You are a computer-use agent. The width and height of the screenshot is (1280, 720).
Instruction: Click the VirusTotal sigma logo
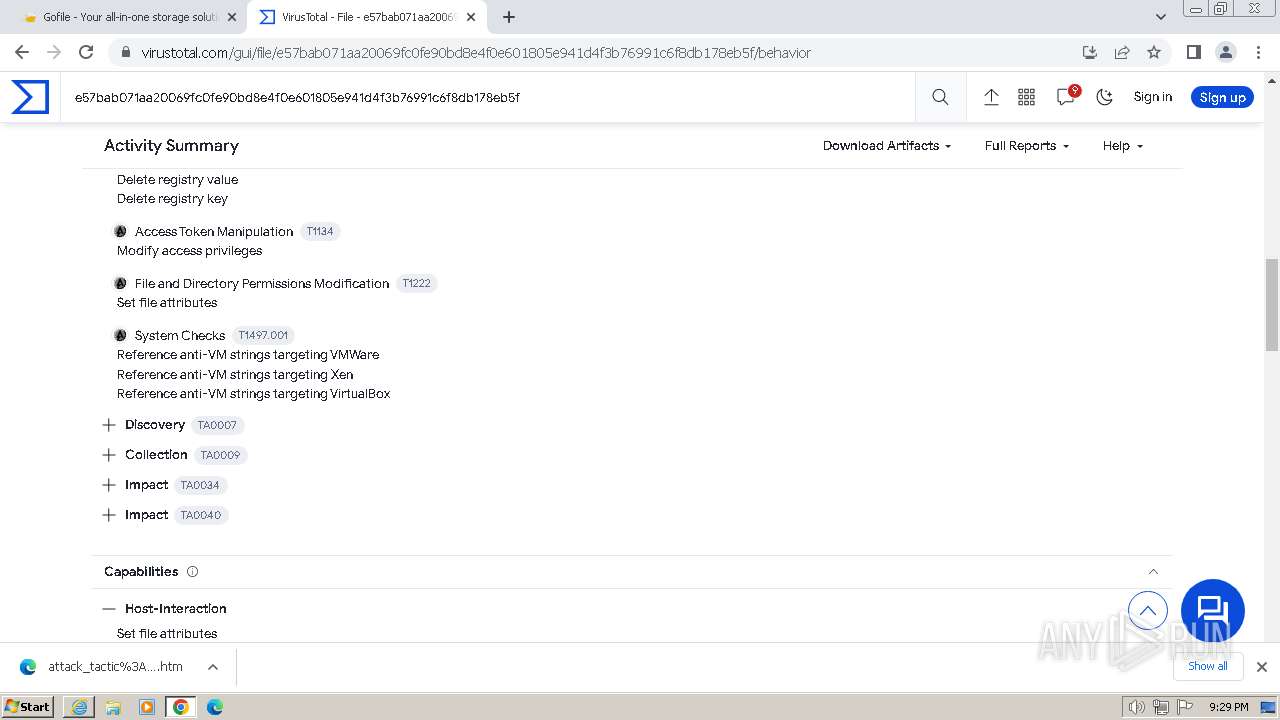pyautogui.click(x=30, y=97)
